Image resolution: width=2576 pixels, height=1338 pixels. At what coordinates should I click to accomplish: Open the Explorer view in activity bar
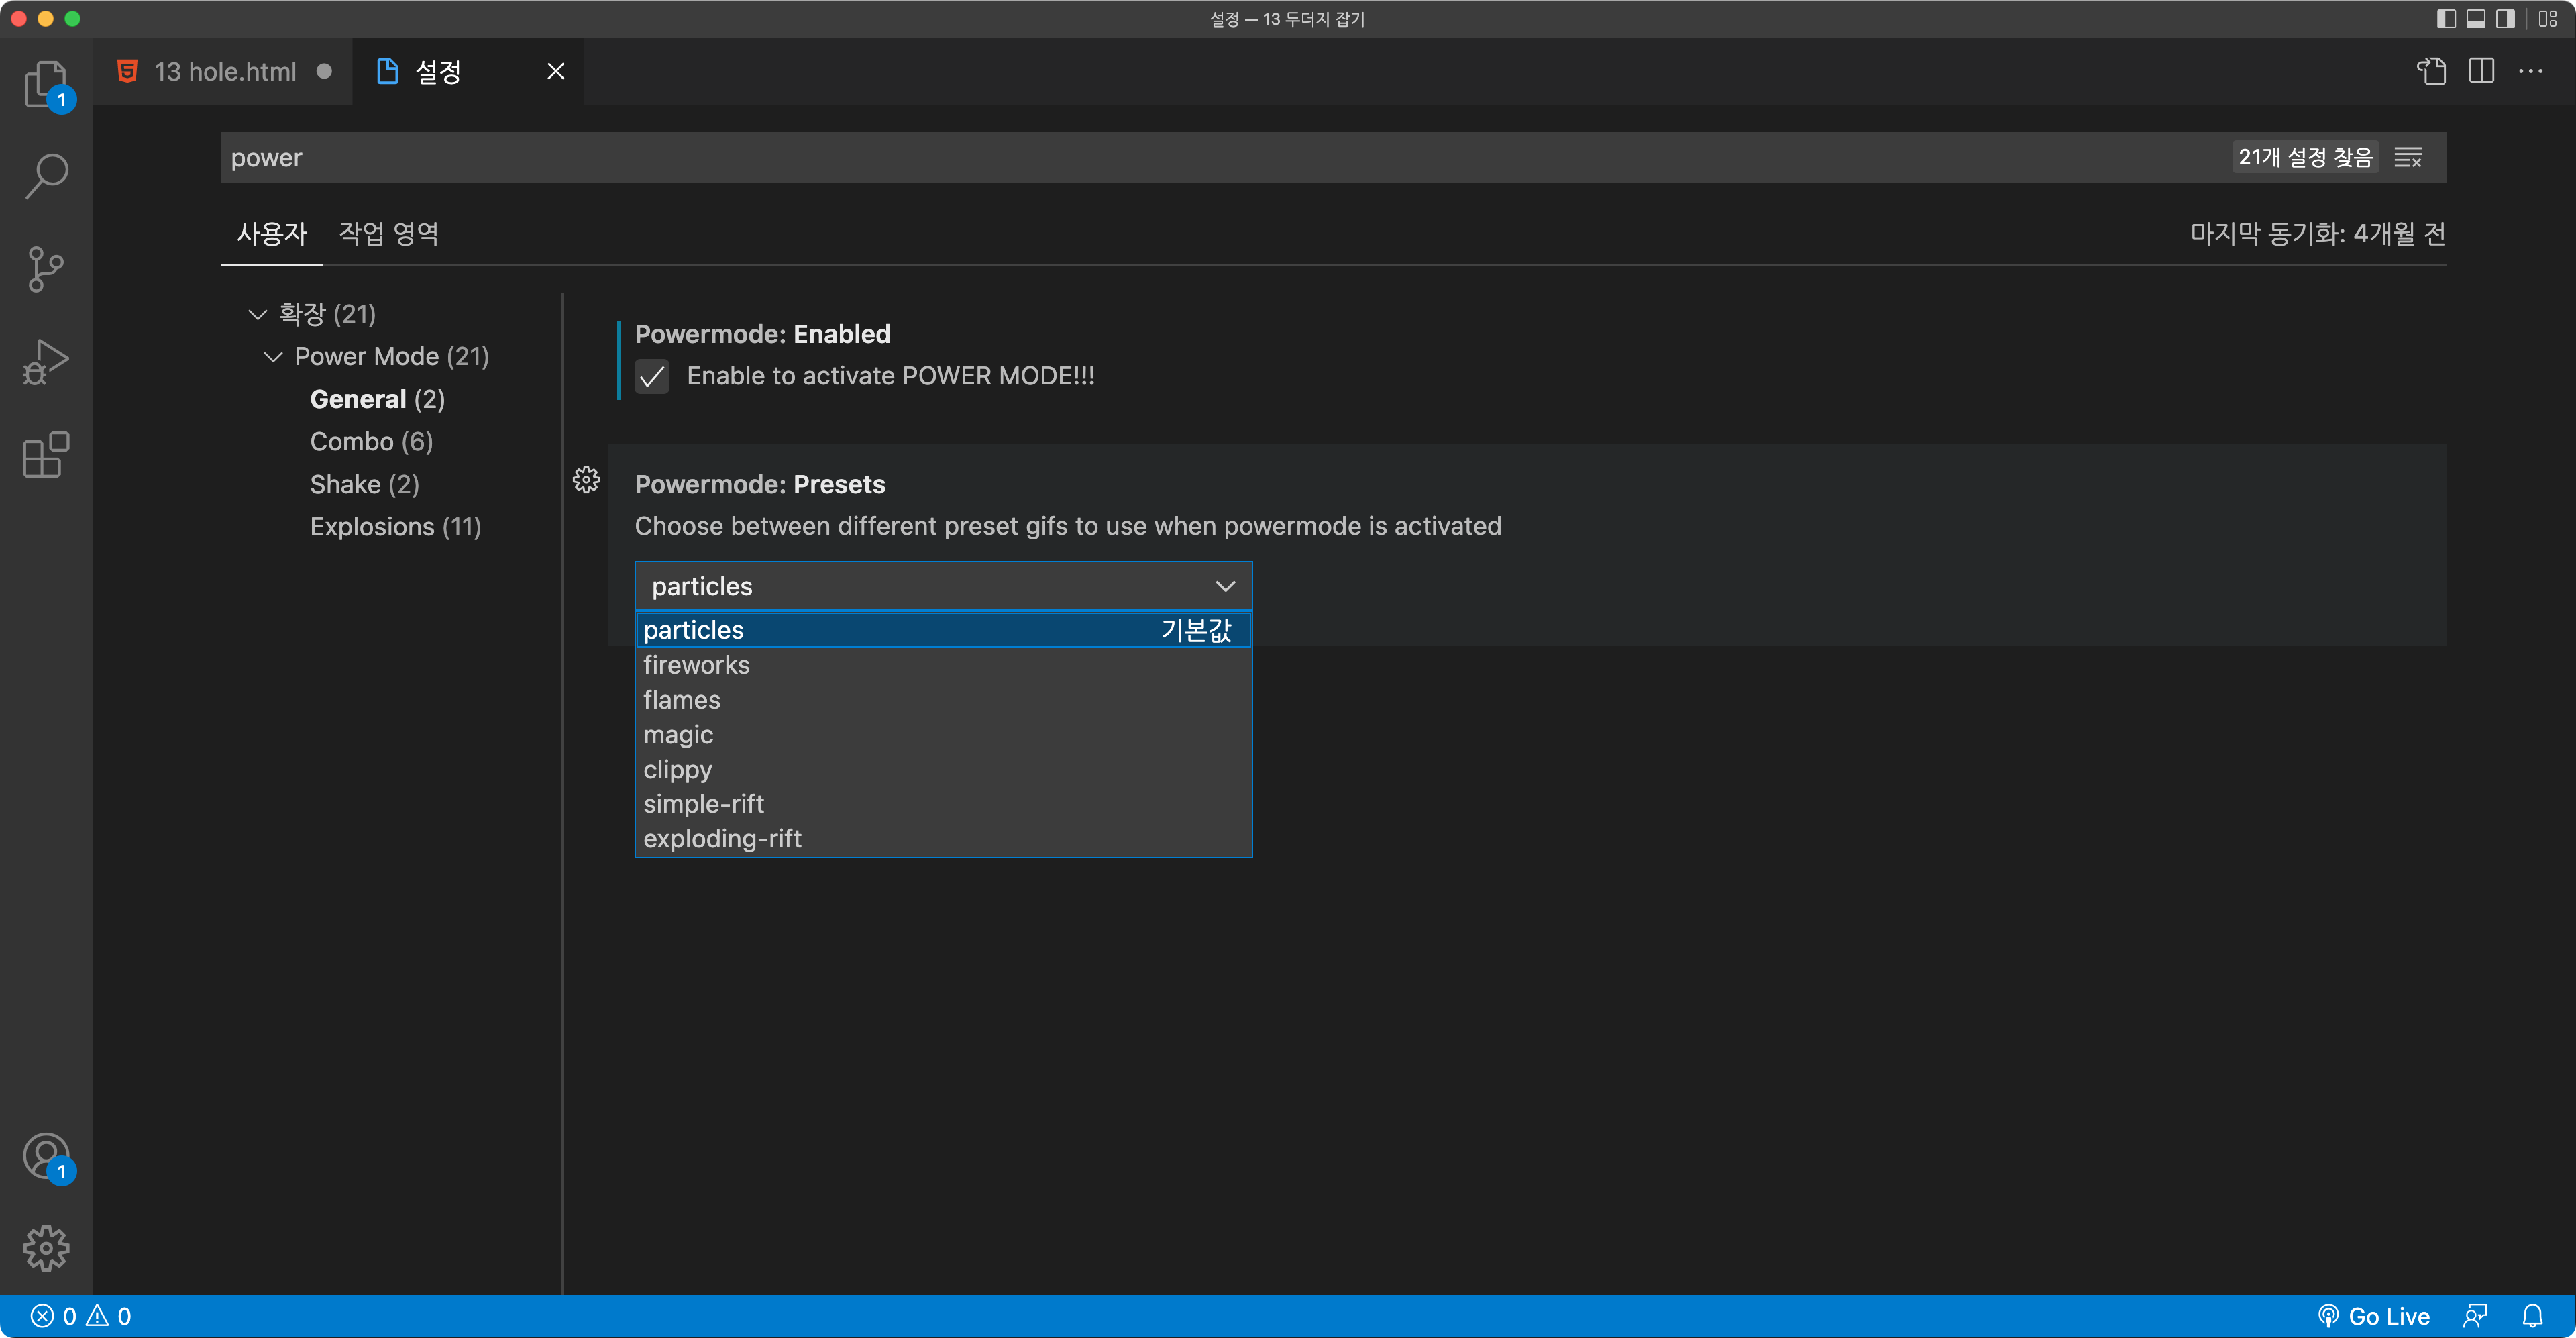pyautogui.click(x=46, y=84)
